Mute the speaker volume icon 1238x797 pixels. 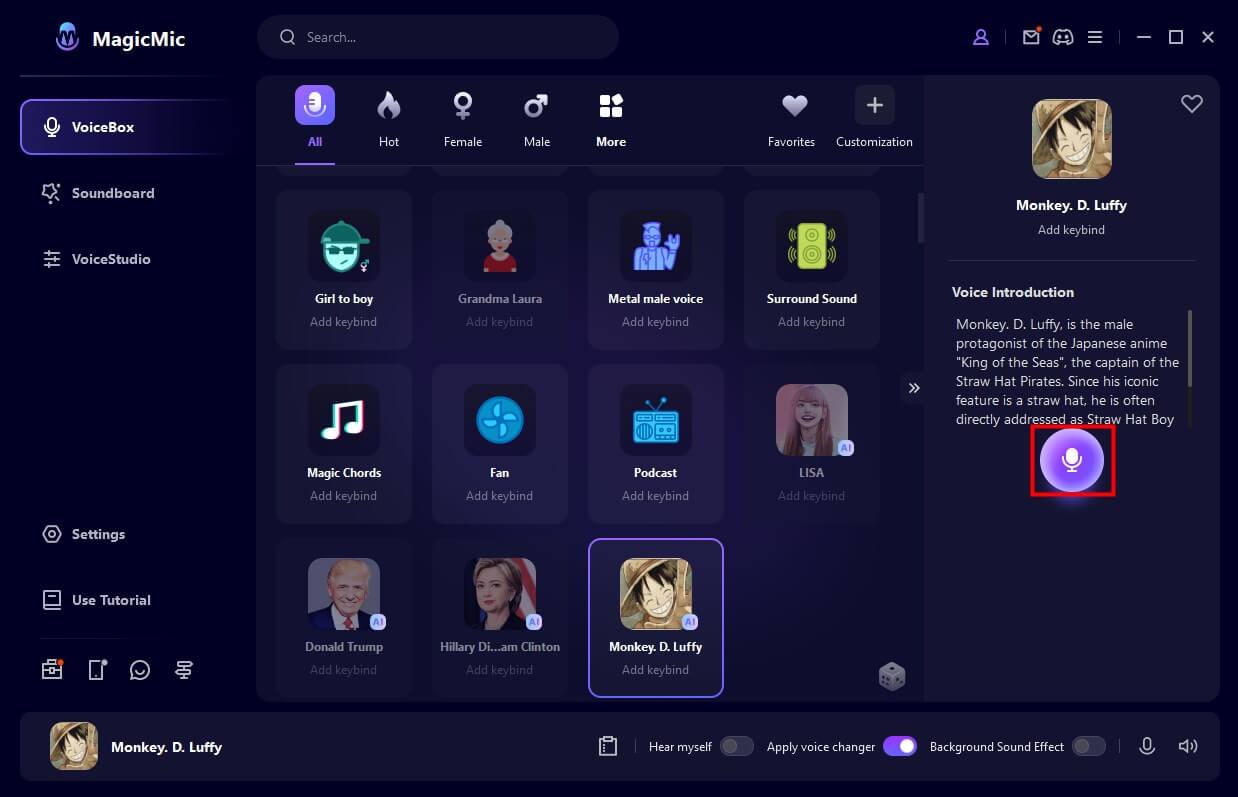tap(1188, 746)
